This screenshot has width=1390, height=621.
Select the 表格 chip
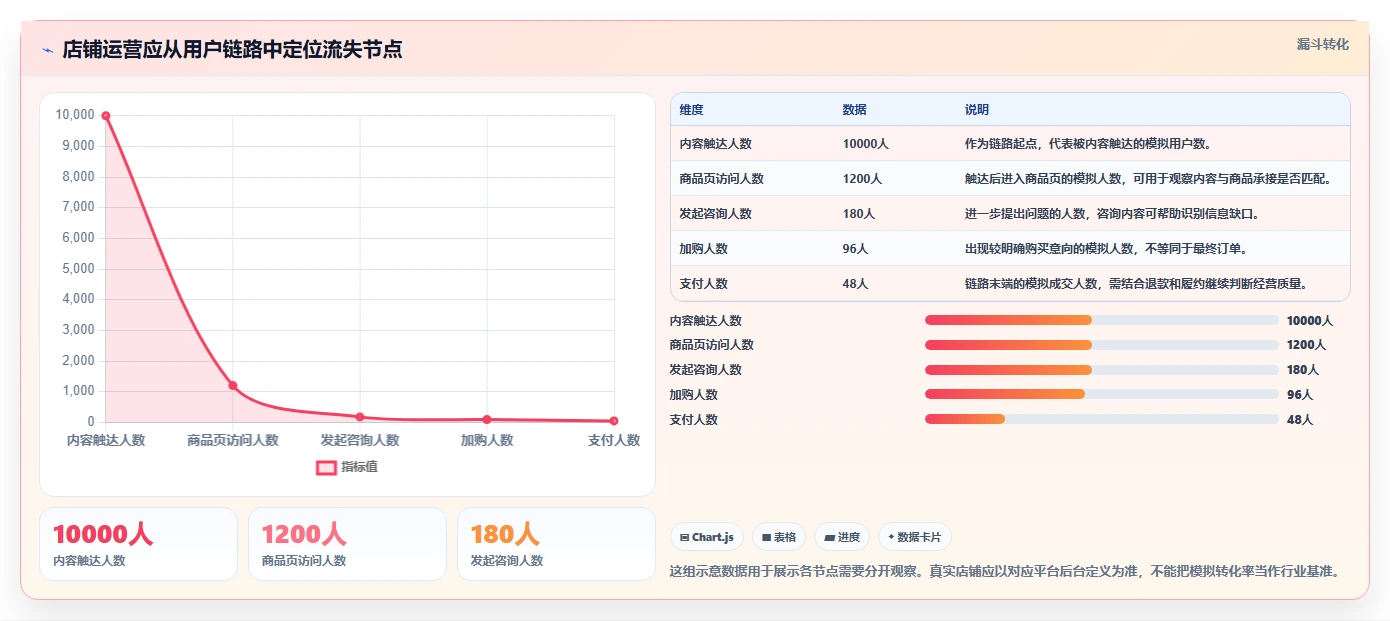click(779, 537)
